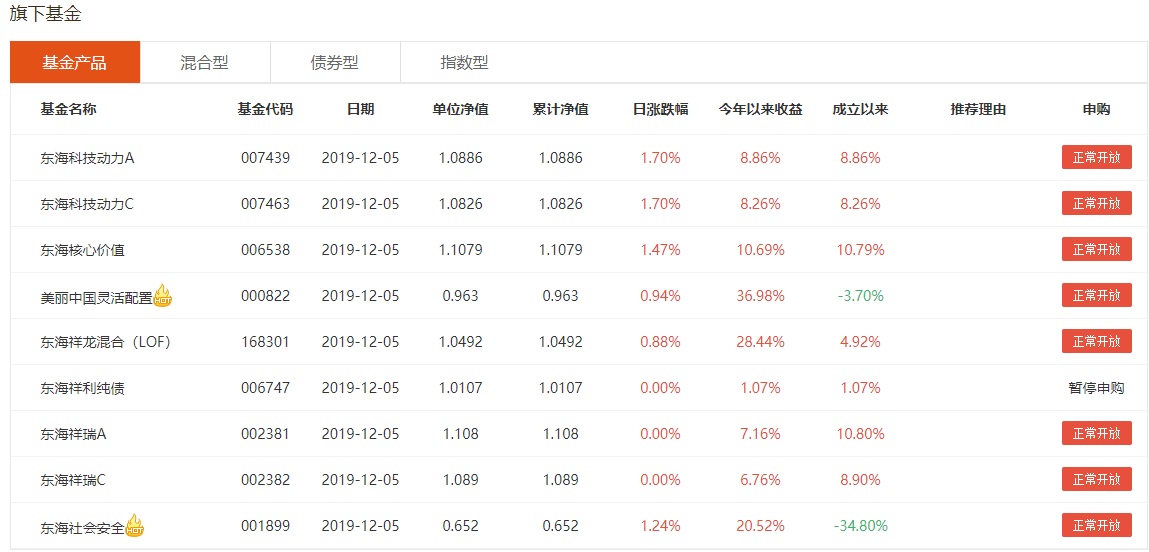Screen dimensions: 1149x552
Task: Click the 今年以来收益 column header
Action: (x=761, y=109)
